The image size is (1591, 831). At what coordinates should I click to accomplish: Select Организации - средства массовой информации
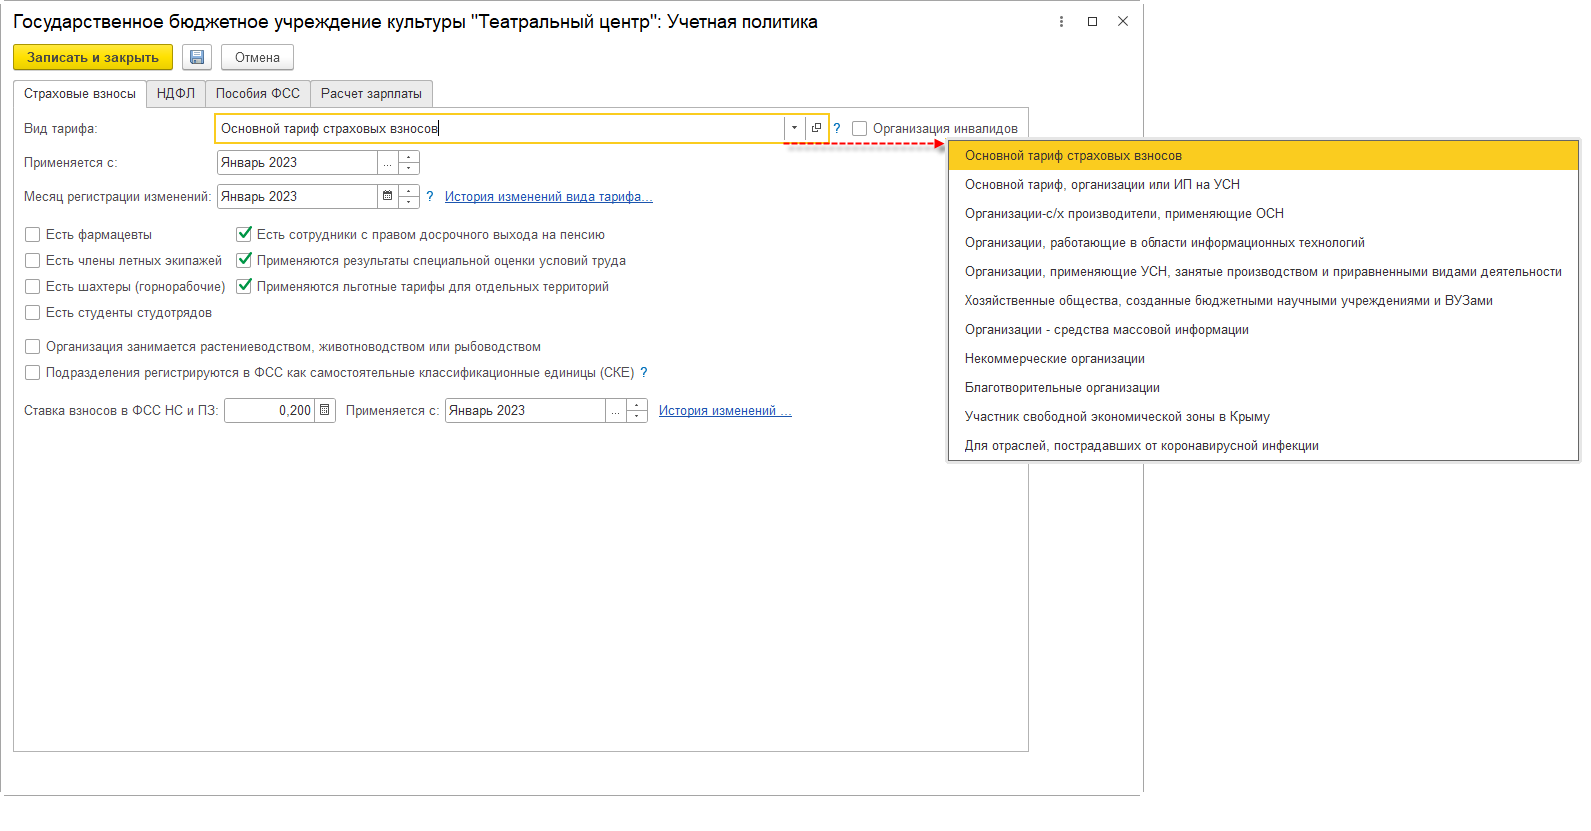[1263, 329]
